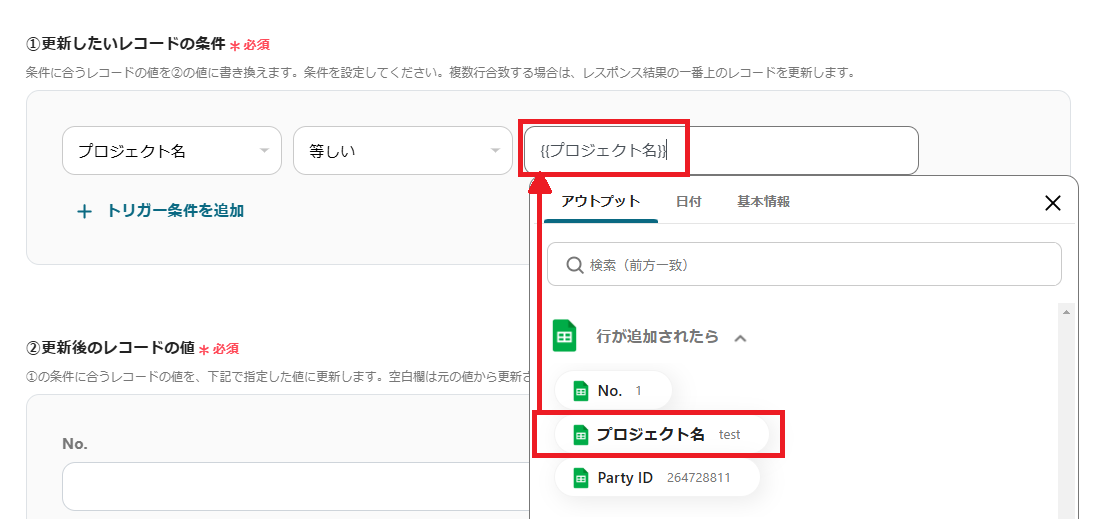The height and width of the screenshot is (519, 1103).
Task: Close the output picker with the X
Action: click(1052, 203)
